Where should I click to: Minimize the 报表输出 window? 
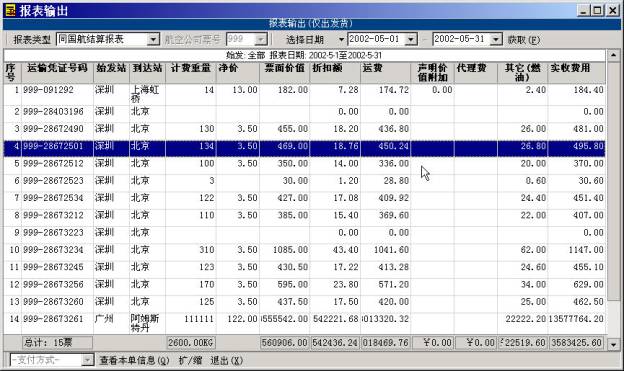click(x=583, y=10)
